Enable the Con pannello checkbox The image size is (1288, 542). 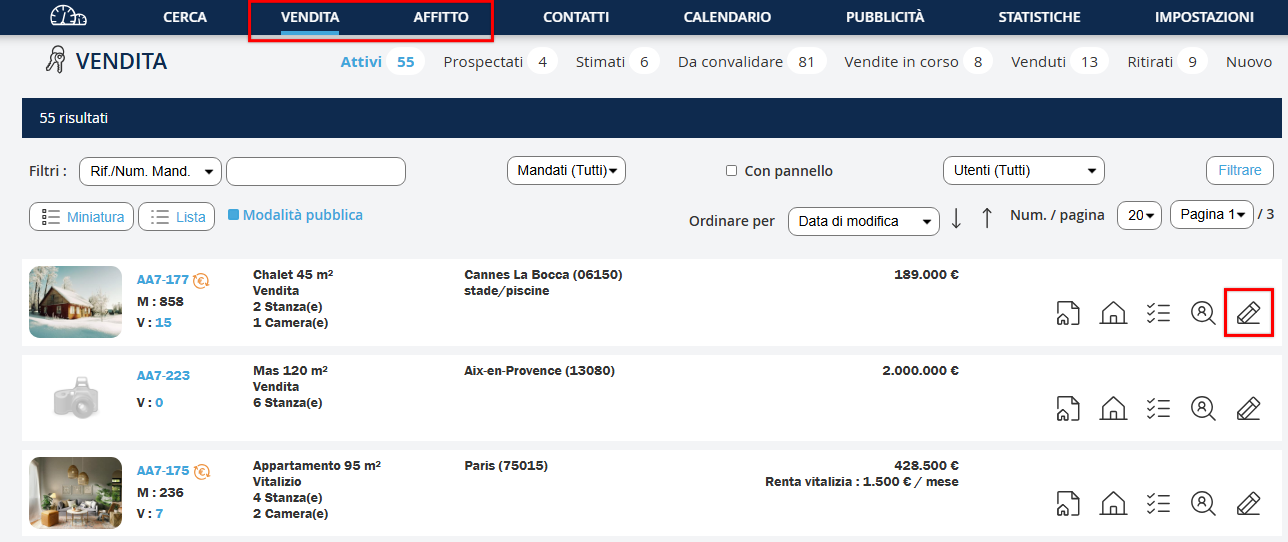tap(731, 171)
